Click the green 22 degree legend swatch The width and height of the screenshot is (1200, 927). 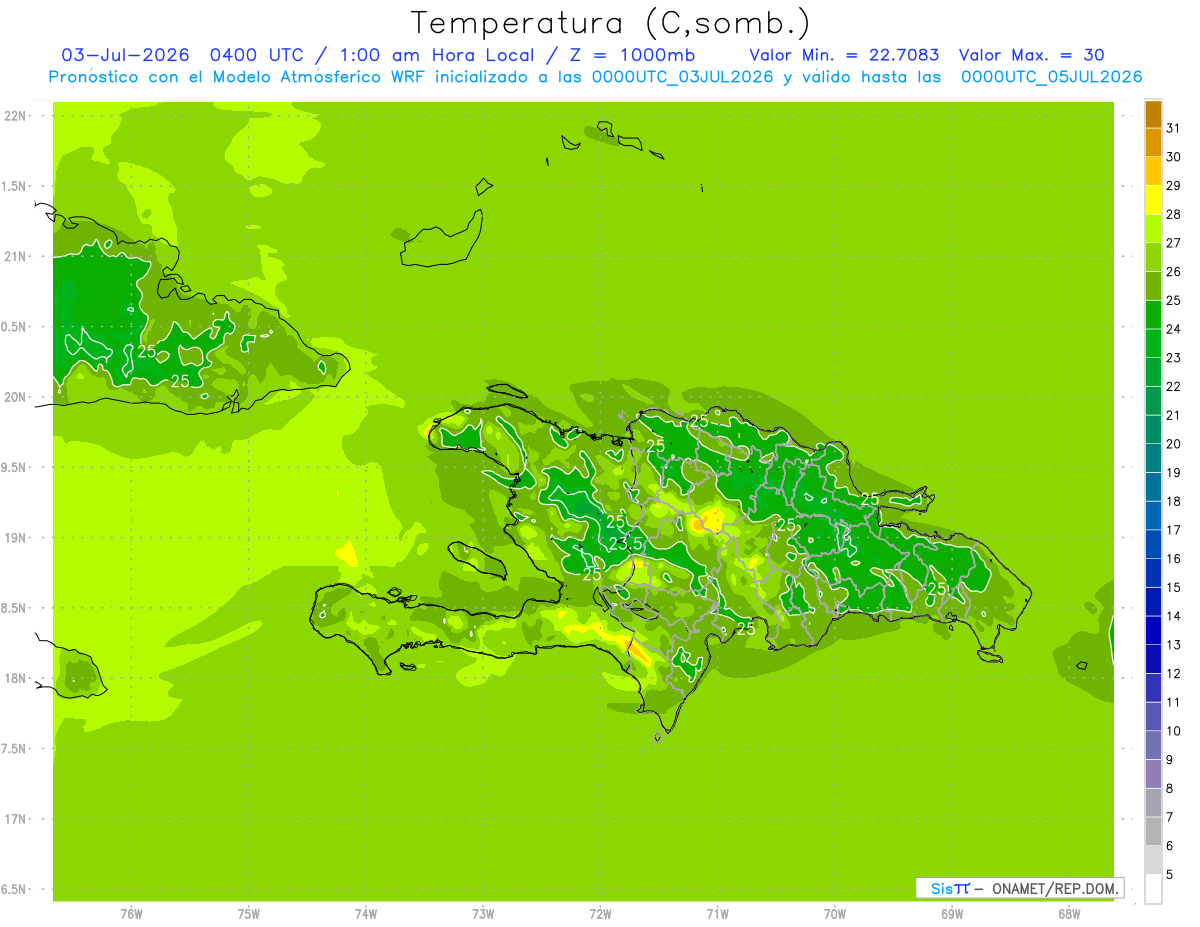[x=1153, y=401]
